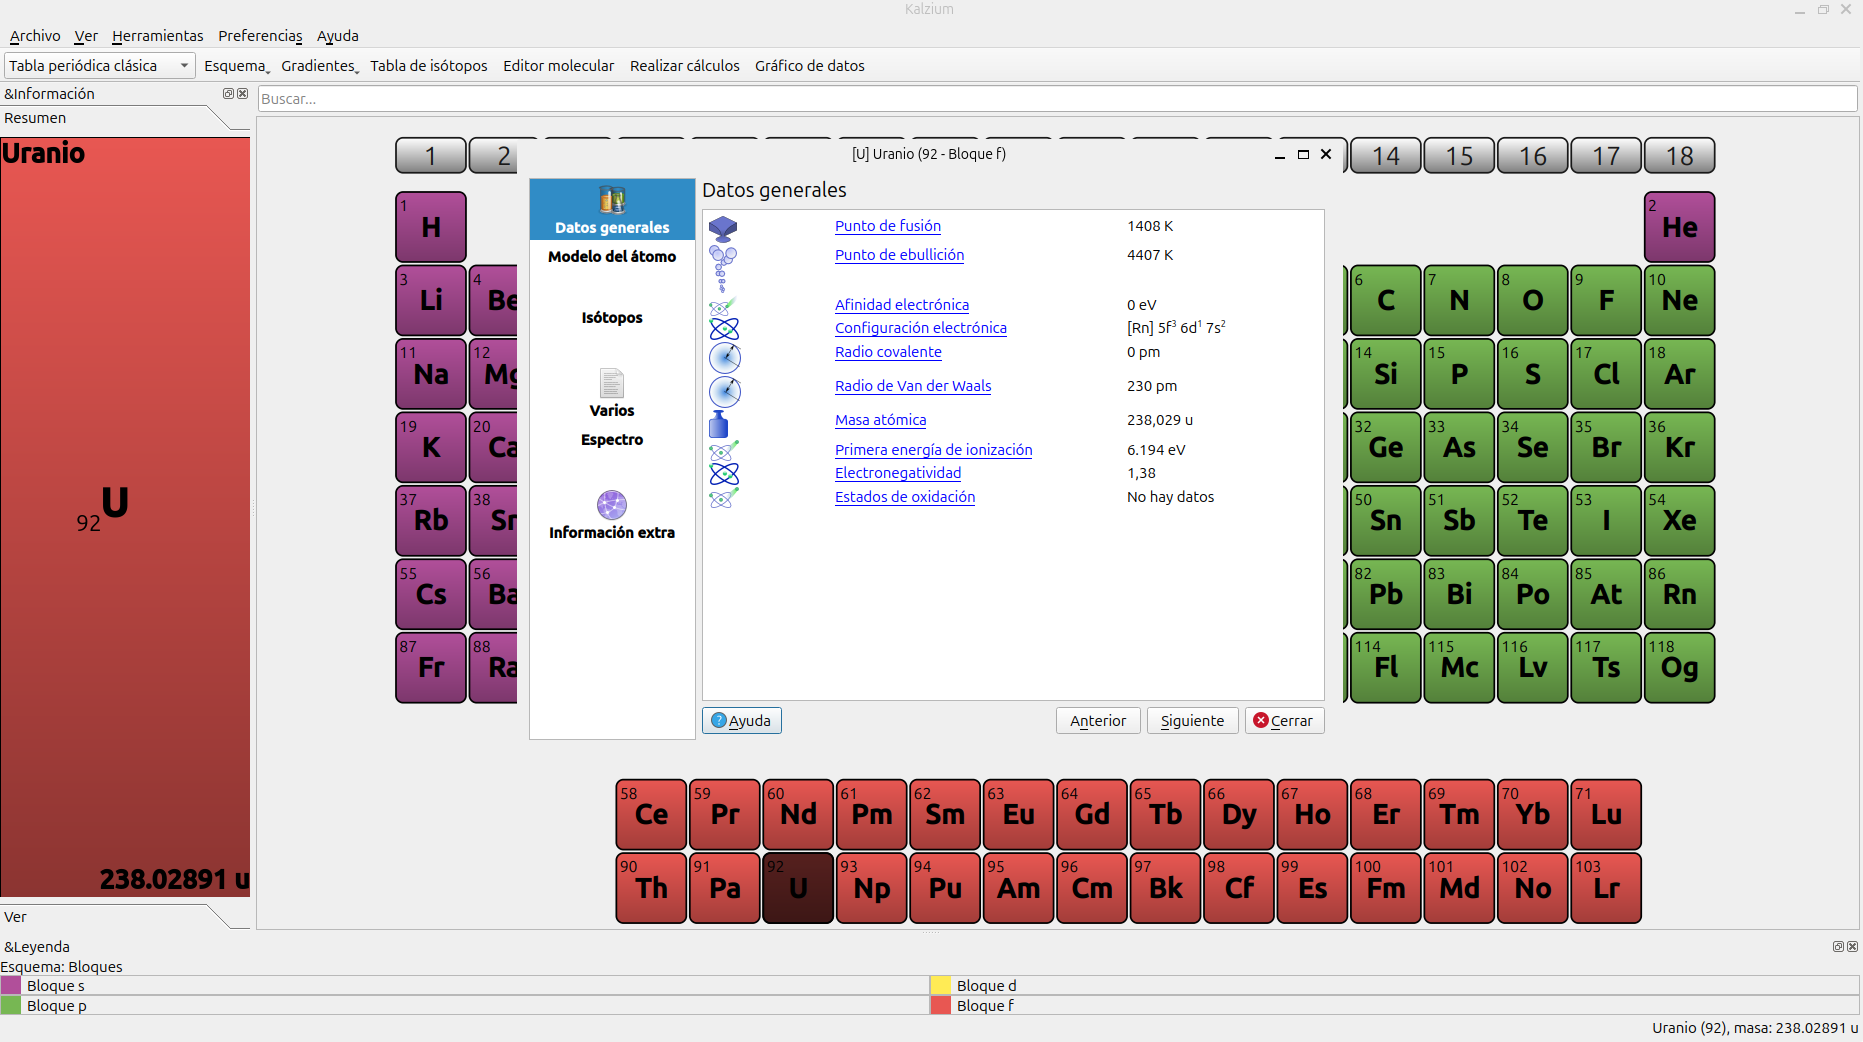Click the atomic mass weight icon
1863x1042 pixels.
719,424
